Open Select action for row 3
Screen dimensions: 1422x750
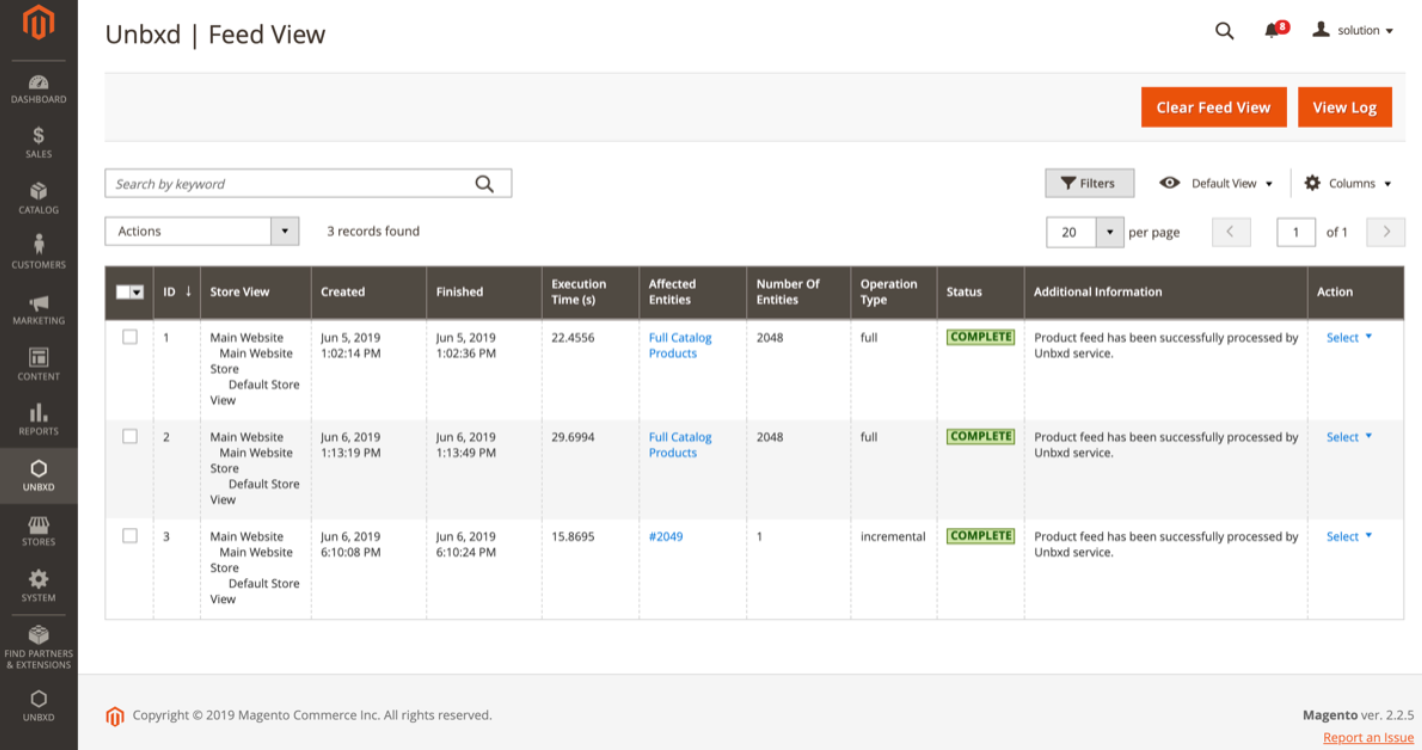[x=1349, y=537]
